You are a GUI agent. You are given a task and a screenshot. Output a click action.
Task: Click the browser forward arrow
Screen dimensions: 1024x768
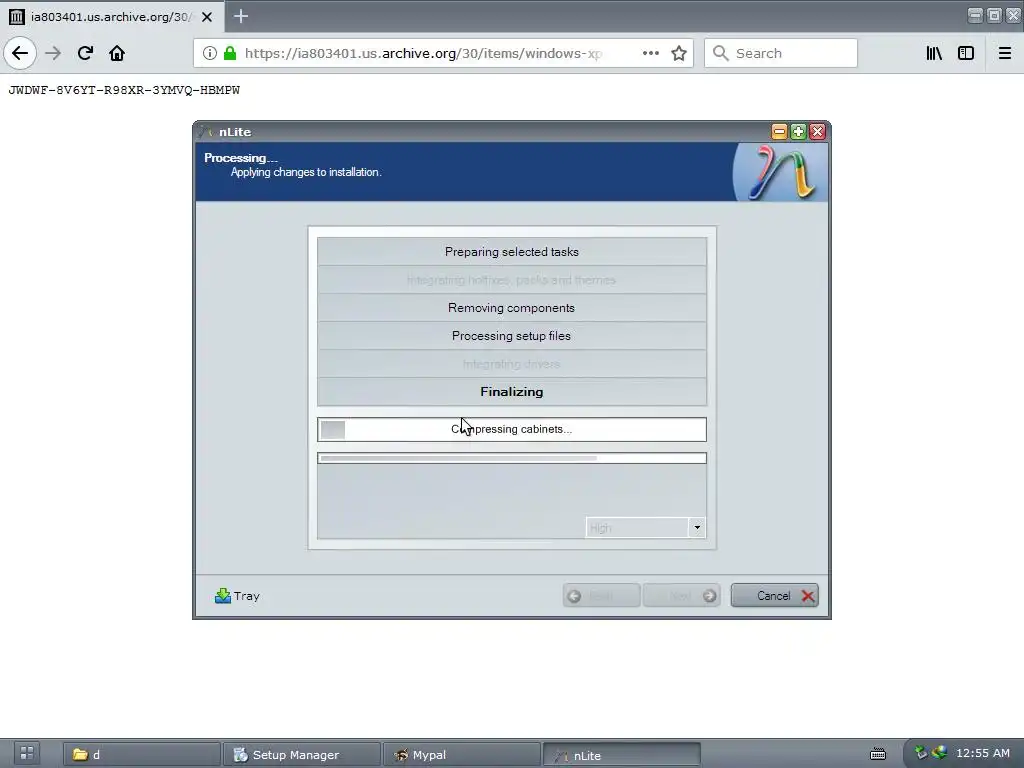coord(53,53)
